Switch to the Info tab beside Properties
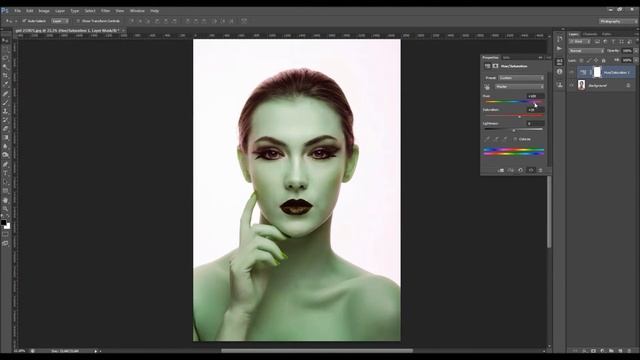The image size is (640, 360). pyautogui.click(x=506, y=58)
